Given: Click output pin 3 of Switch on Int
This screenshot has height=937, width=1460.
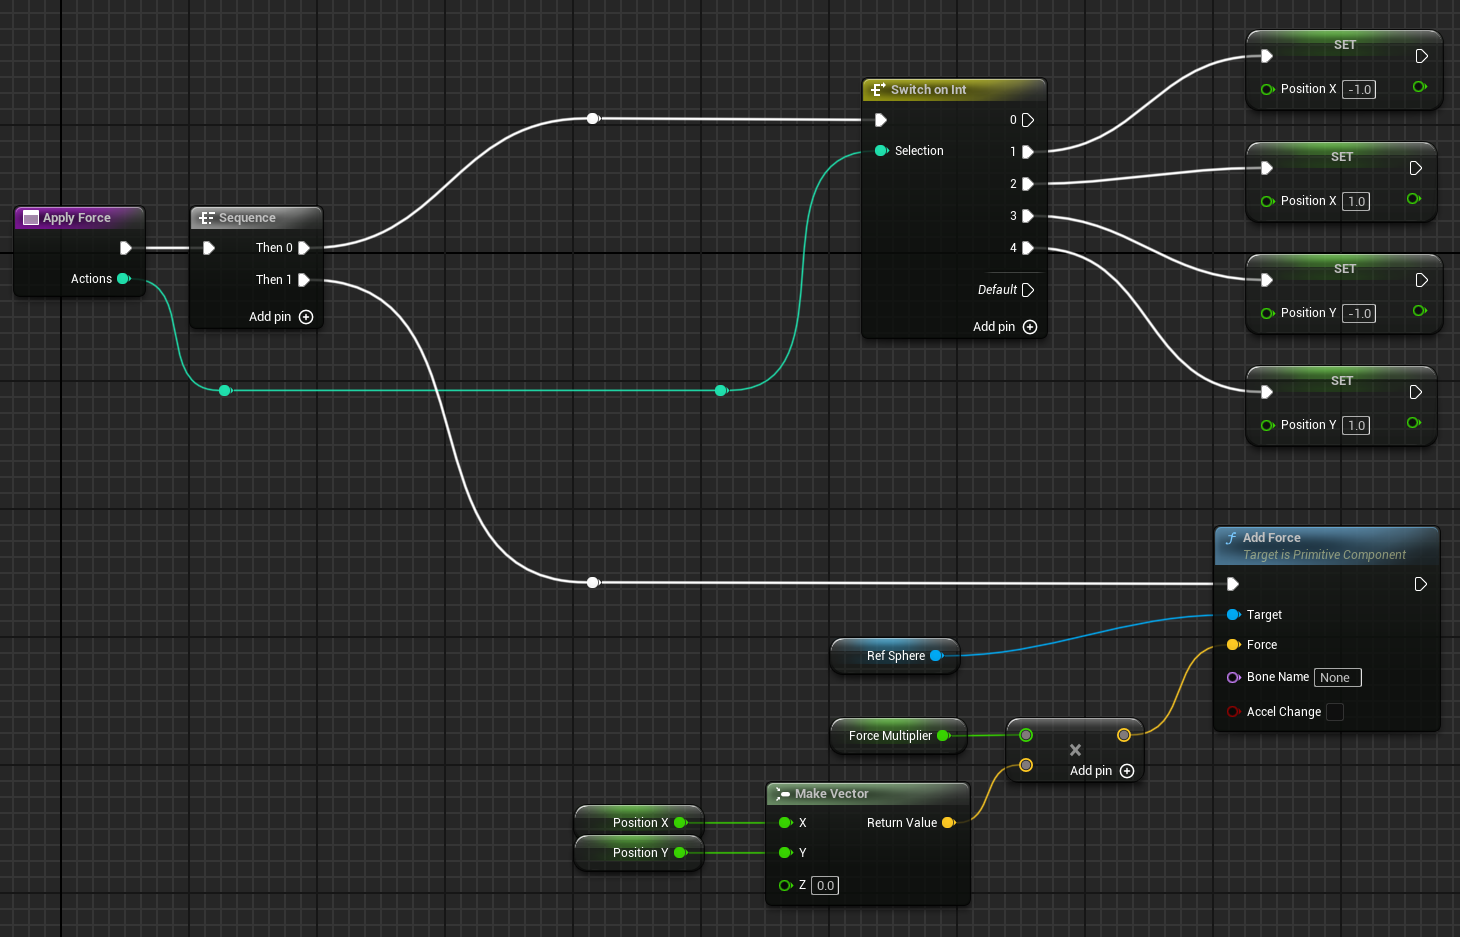Looking at the screenshot, I should (1028, 216).
